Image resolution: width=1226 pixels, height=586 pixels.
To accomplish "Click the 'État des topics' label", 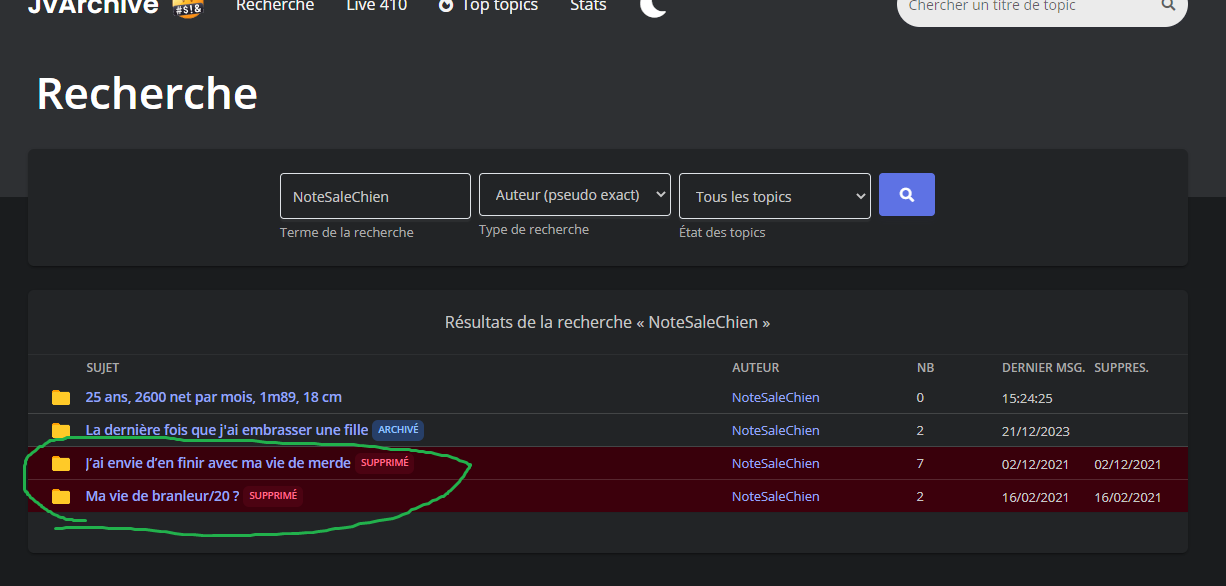I will point(722,232).
